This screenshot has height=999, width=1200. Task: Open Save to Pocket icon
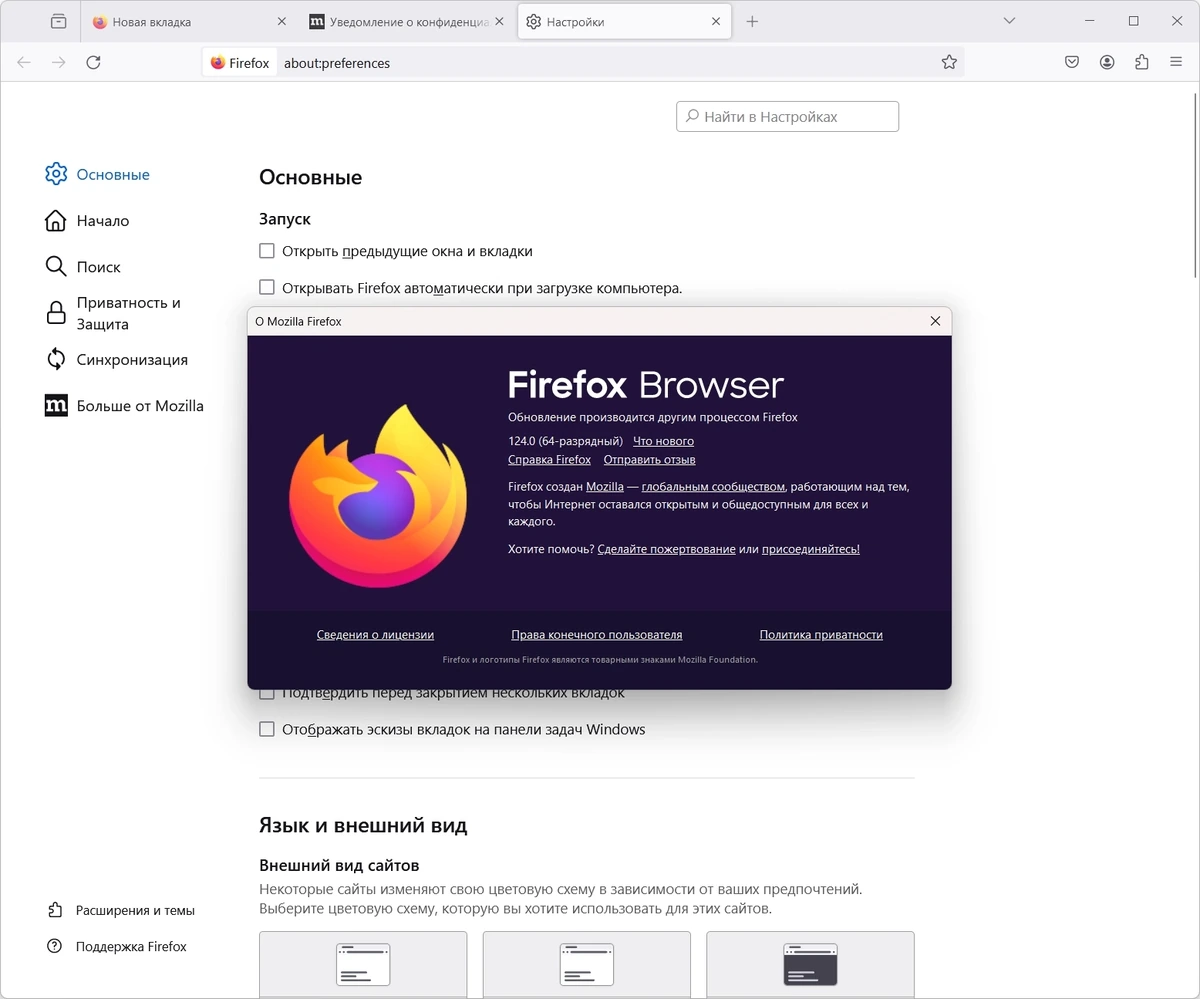point(1072,62)
